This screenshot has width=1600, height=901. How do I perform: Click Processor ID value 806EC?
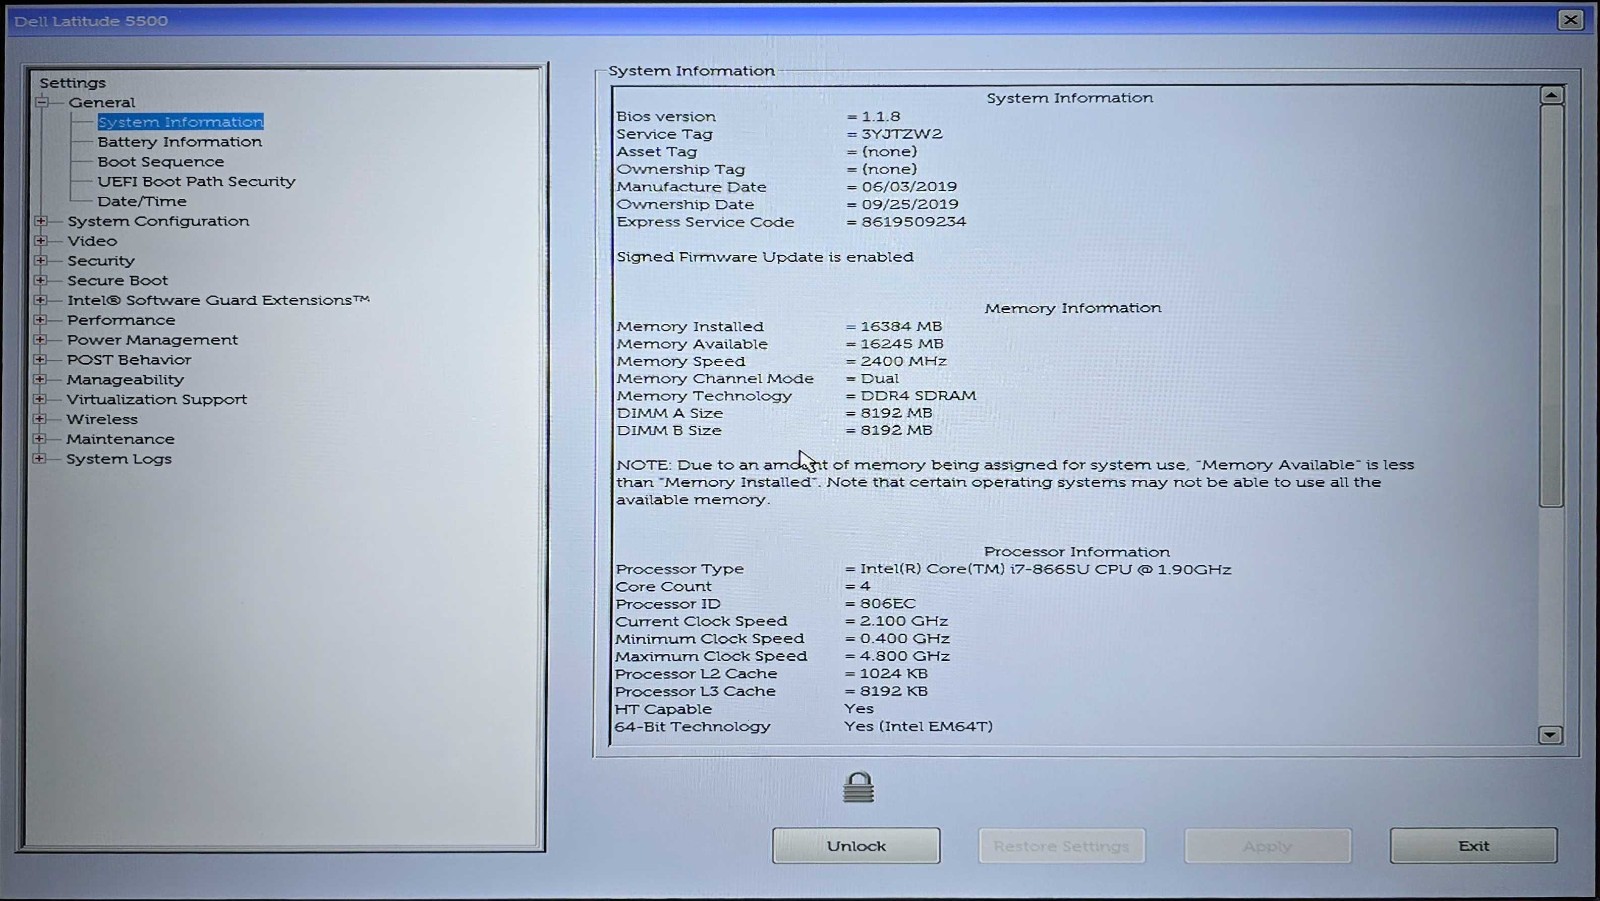888,604
